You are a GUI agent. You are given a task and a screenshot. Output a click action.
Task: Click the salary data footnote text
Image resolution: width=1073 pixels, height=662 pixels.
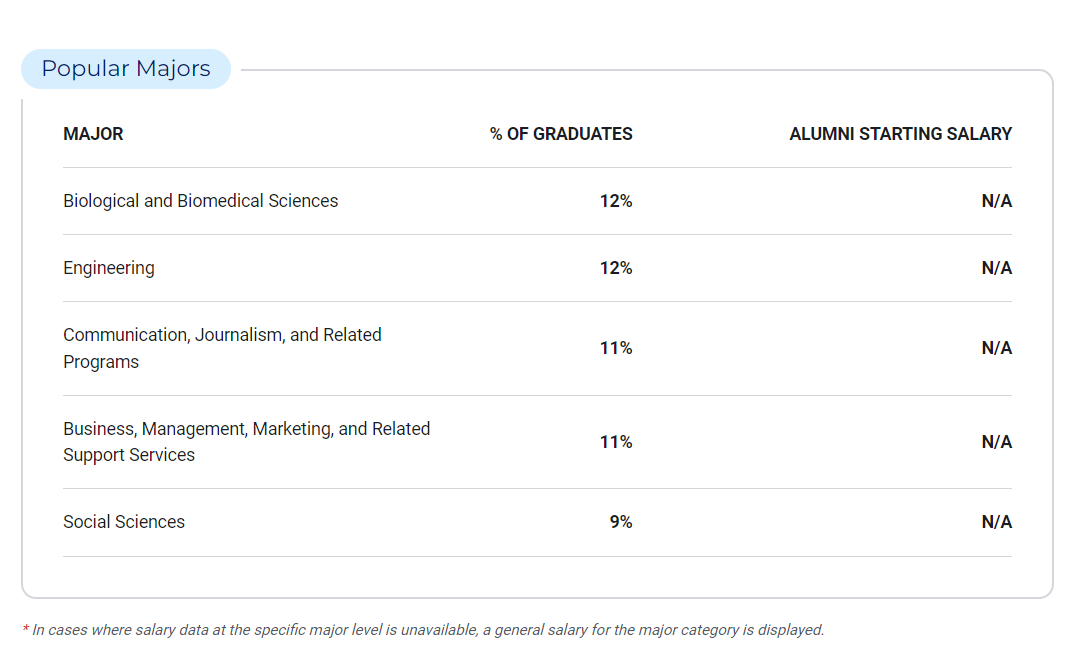[428, 630]
